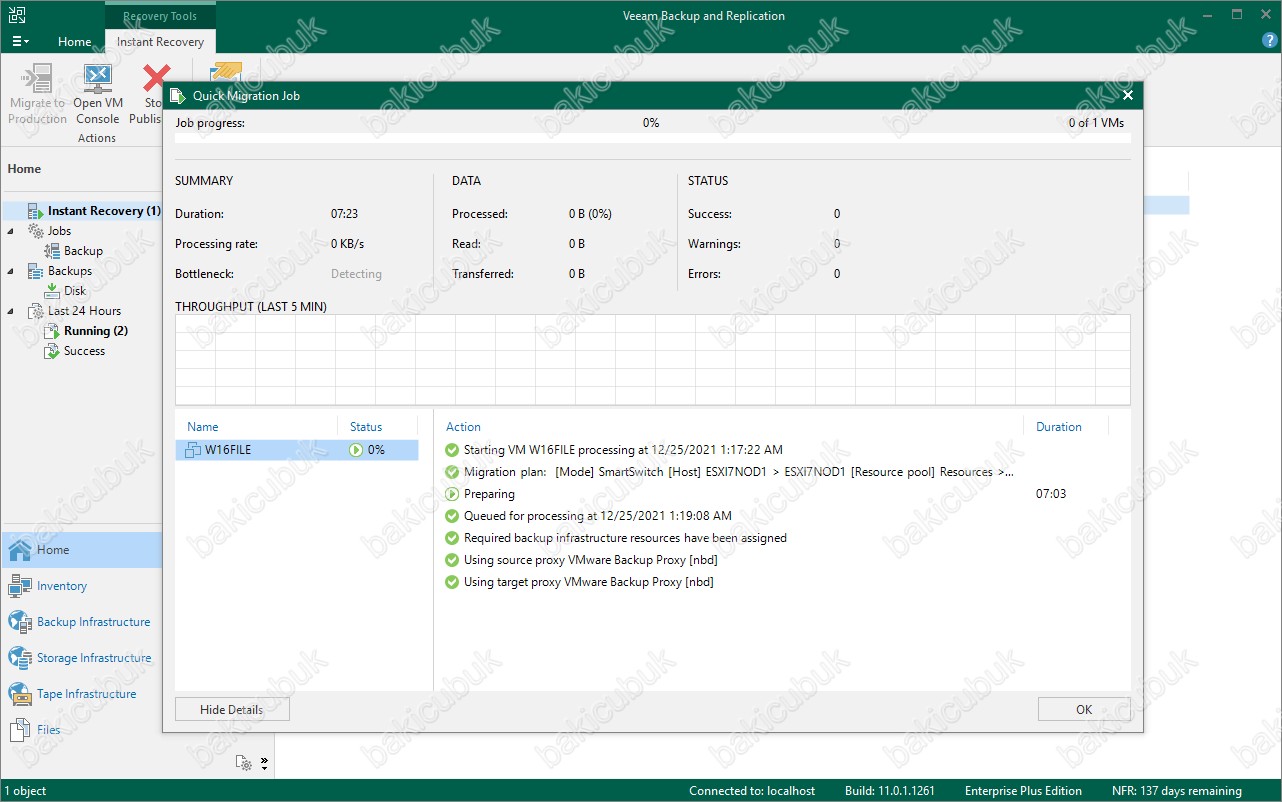Select Success tree item
This screenshot has height=802, width=1282.
pyautogui.click(x=84, y=351)
